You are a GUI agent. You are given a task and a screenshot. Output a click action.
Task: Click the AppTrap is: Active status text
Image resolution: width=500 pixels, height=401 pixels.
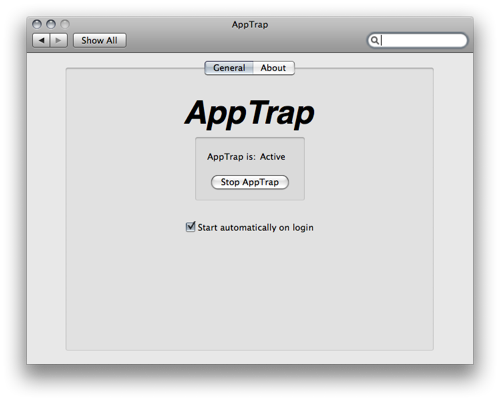[x=246, y=157]
